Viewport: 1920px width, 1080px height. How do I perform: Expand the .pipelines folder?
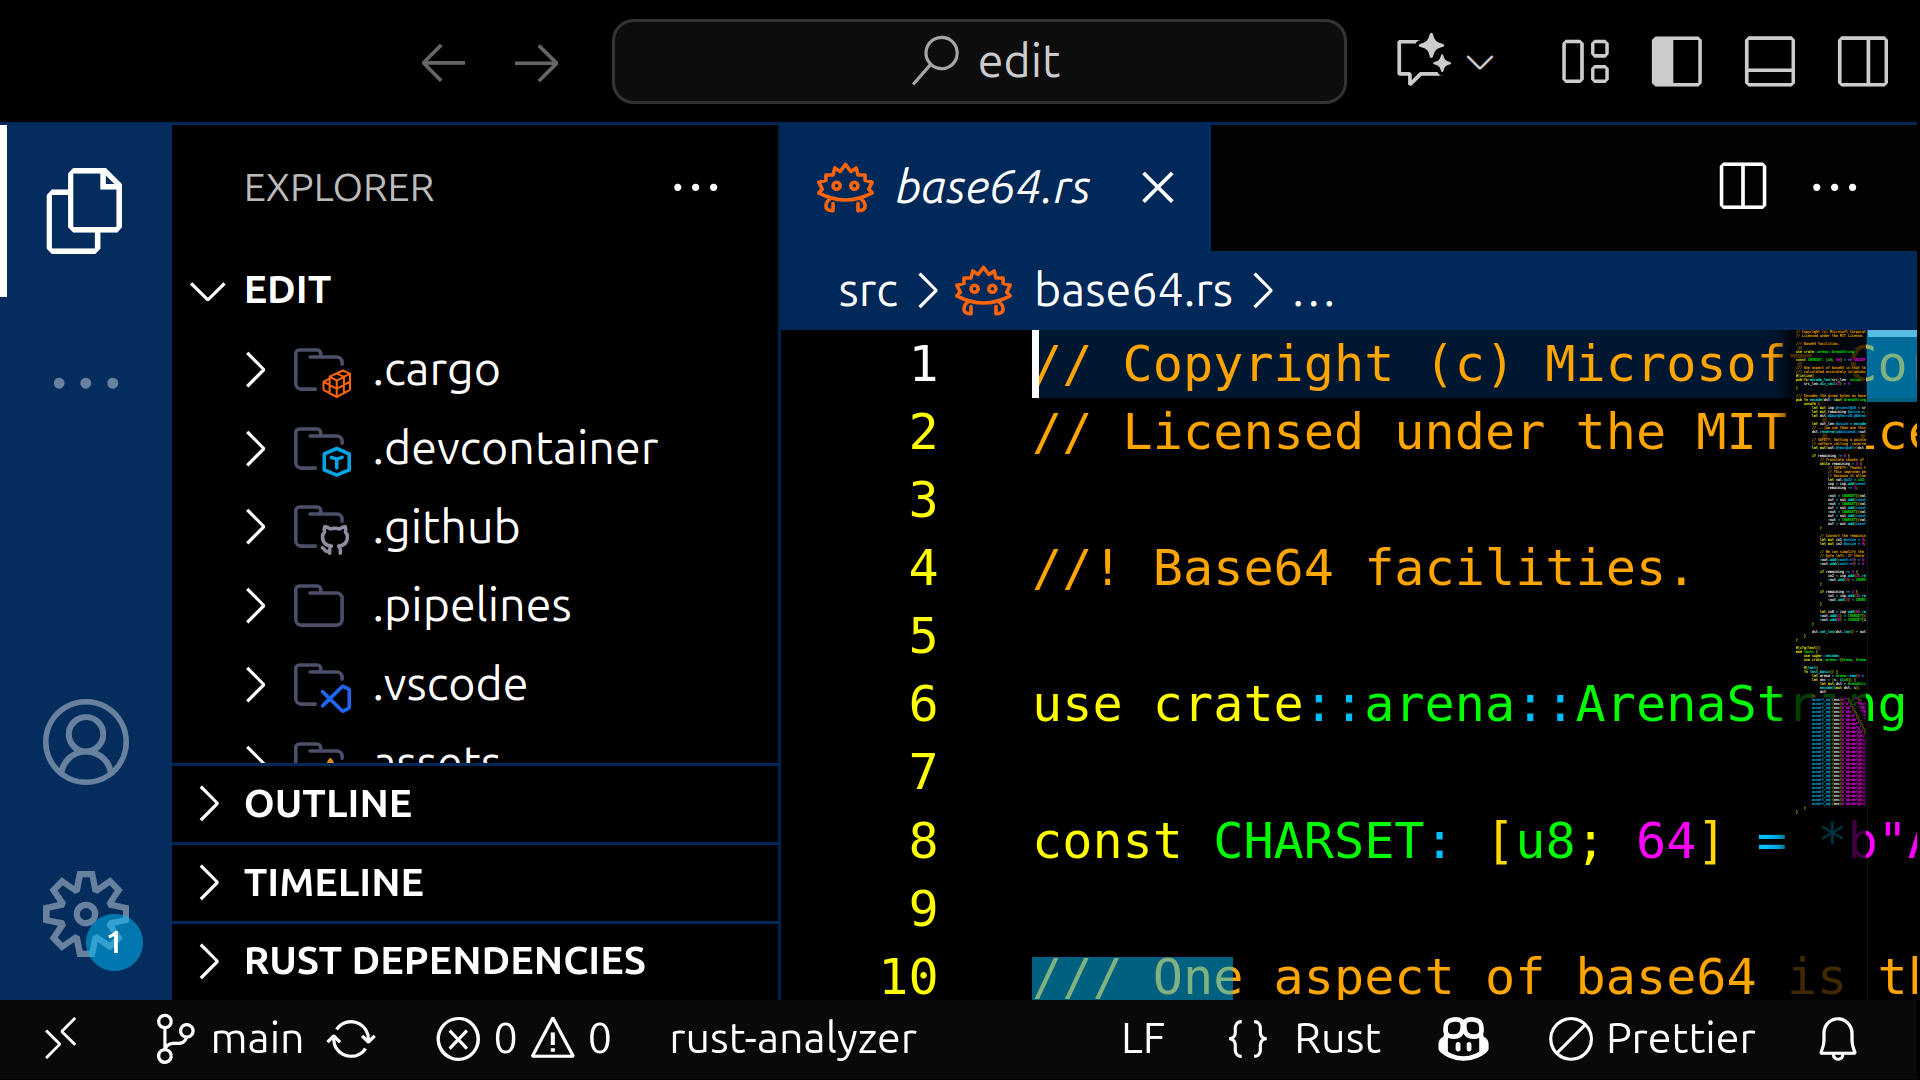click(x=256, y=606)
